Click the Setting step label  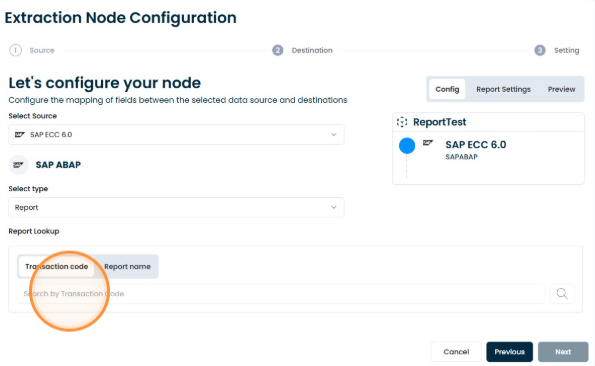(567, 50)
